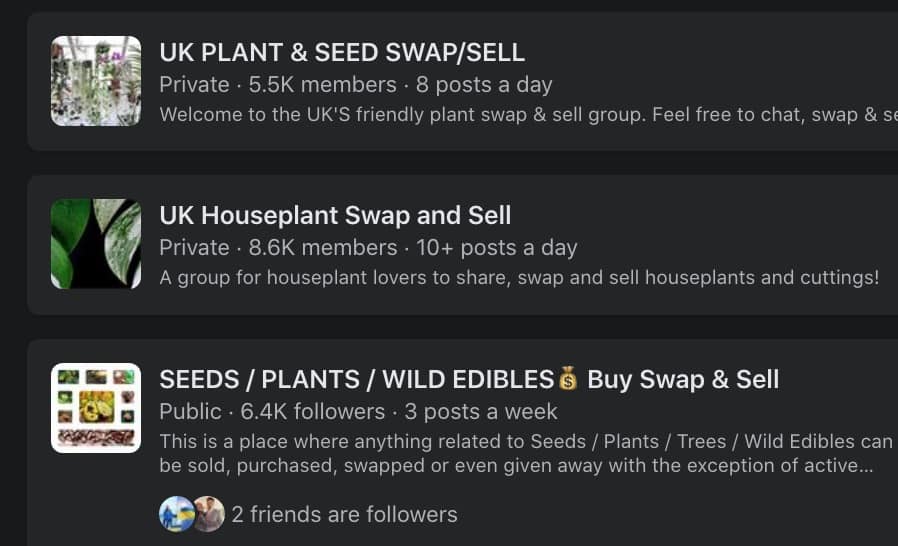Click 'This is a place where anything related' description
This screenshot has width=898, height=546.
pos(526,441)
